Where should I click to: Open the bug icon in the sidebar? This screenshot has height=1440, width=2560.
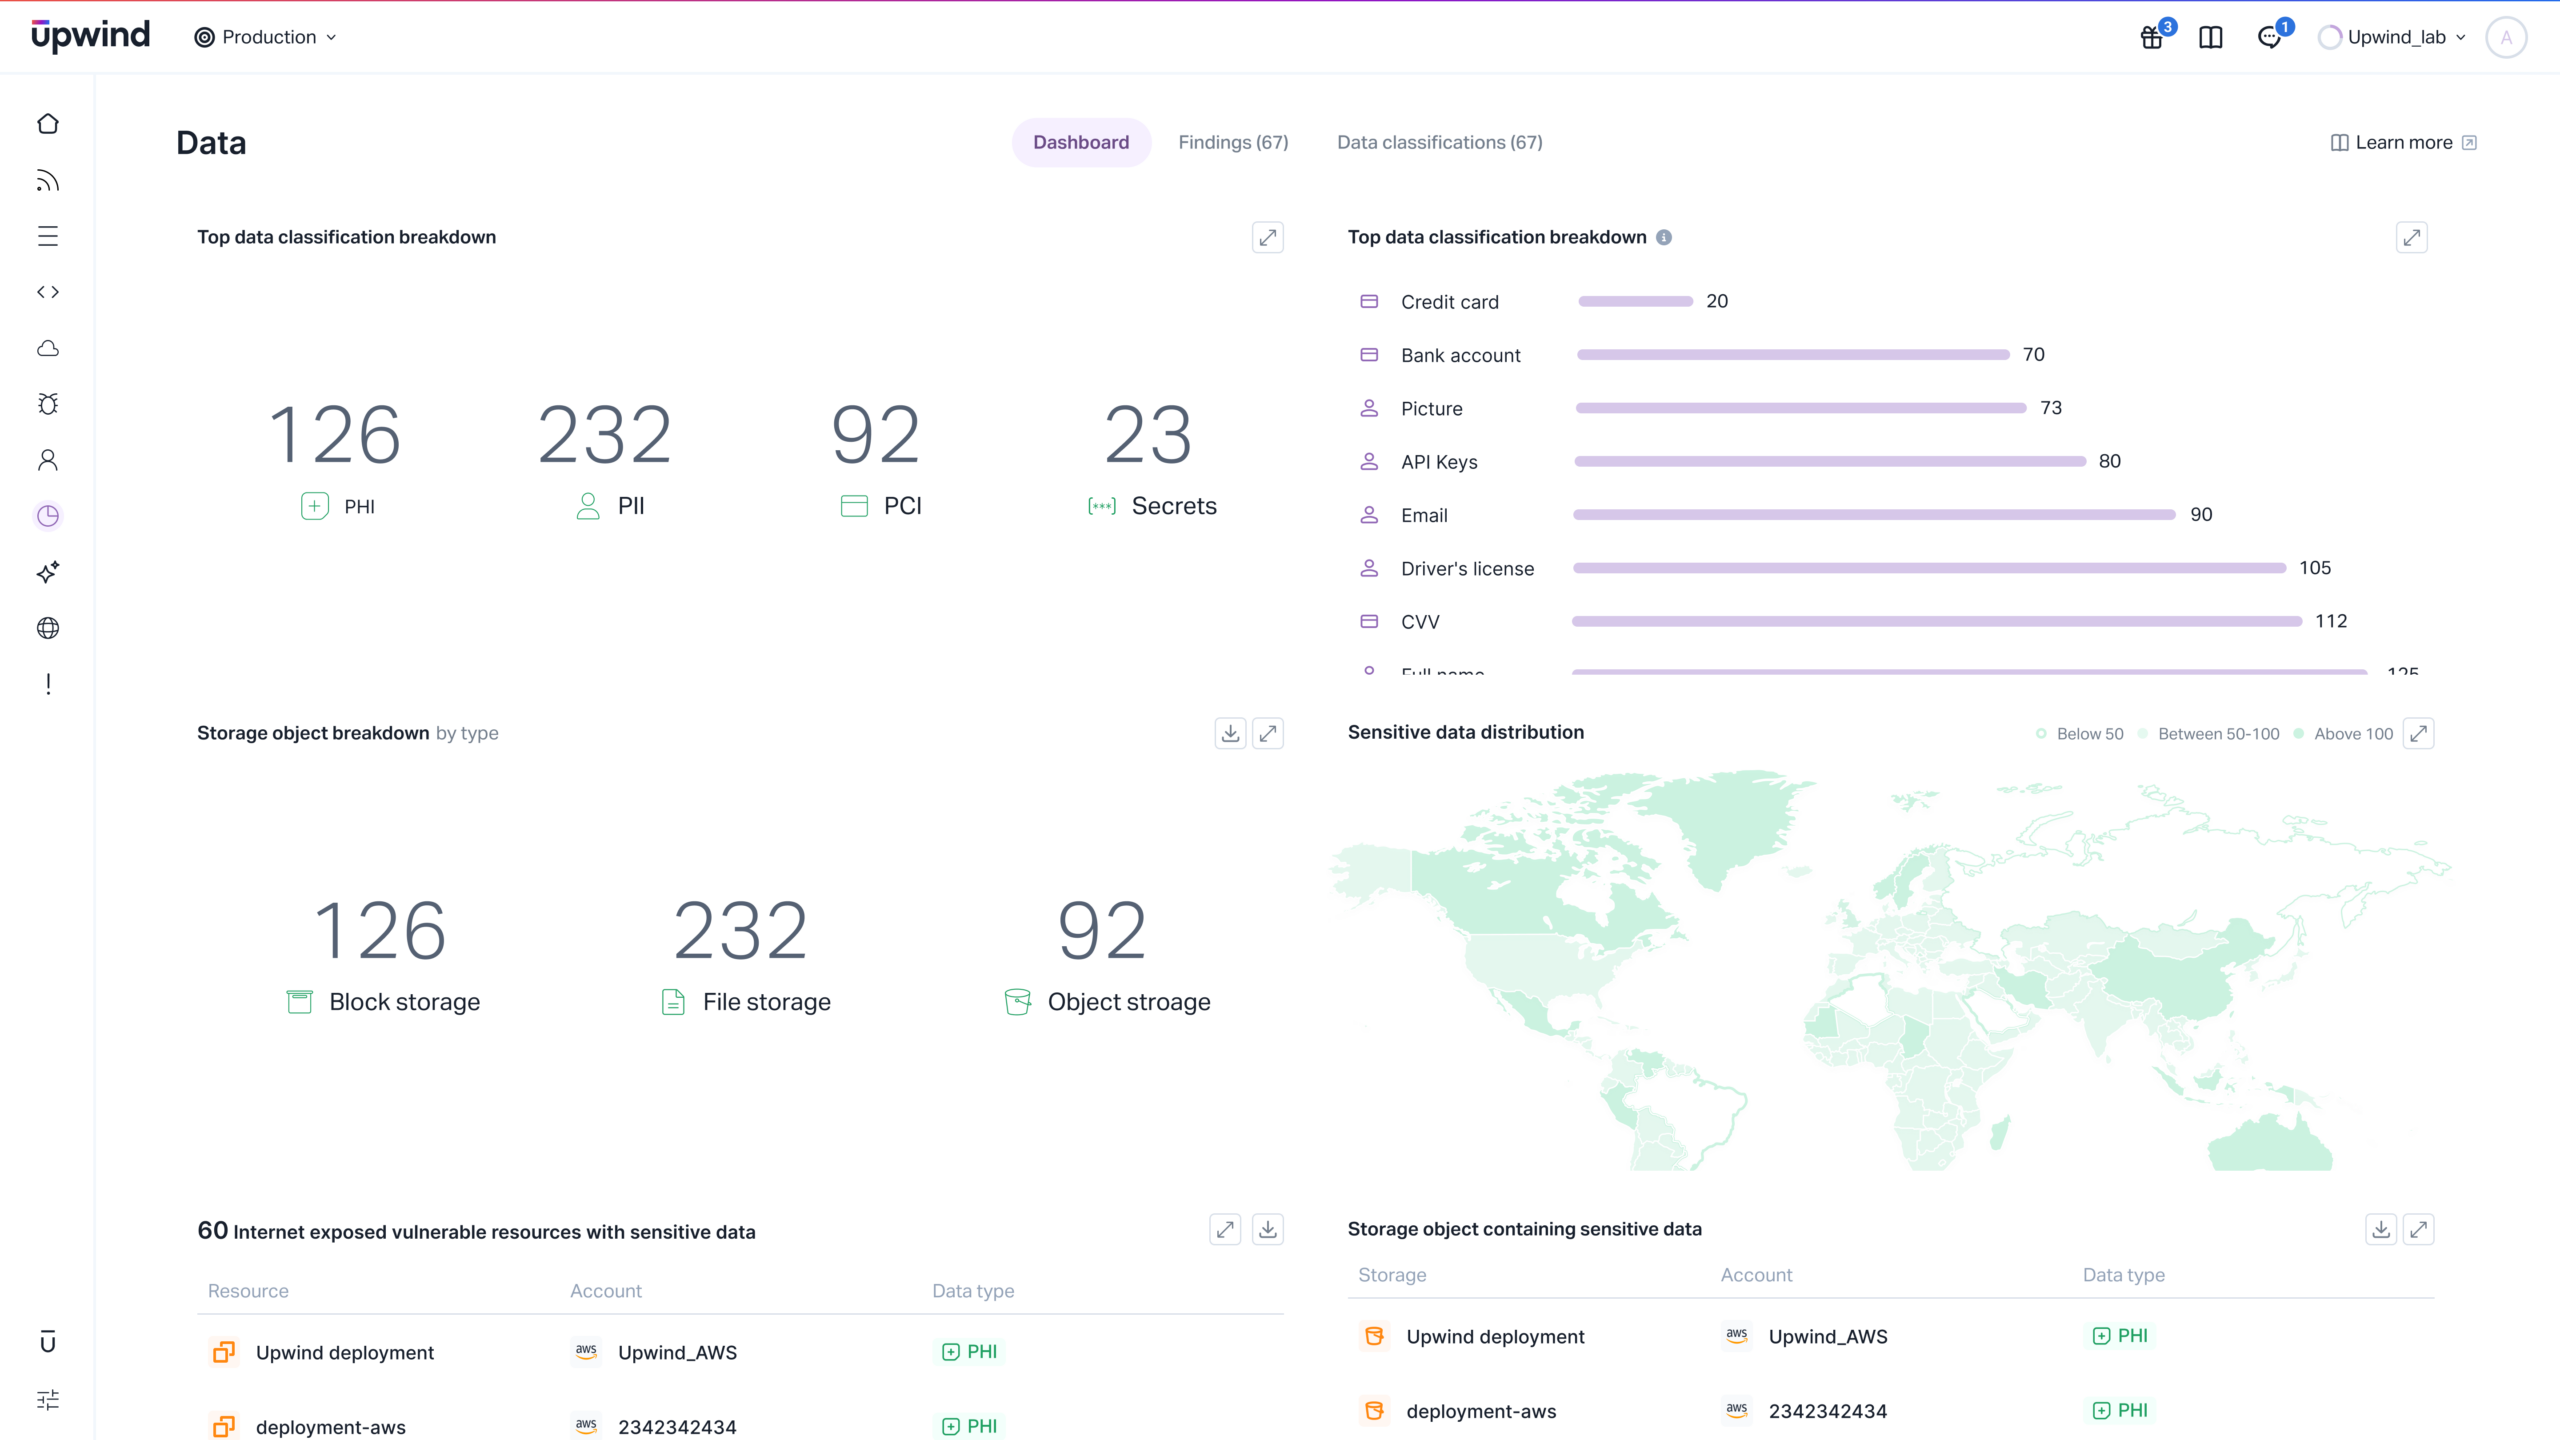[x=48, y=404]
